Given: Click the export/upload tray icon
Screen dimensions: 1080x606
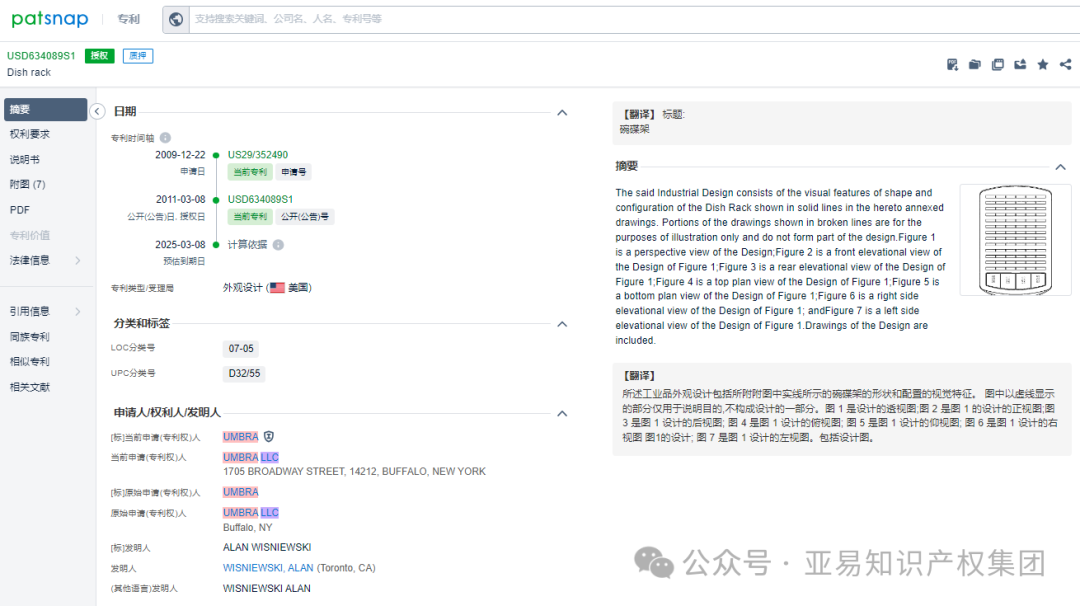Looking at the screenshot, I should click(x=1020, y=65).
